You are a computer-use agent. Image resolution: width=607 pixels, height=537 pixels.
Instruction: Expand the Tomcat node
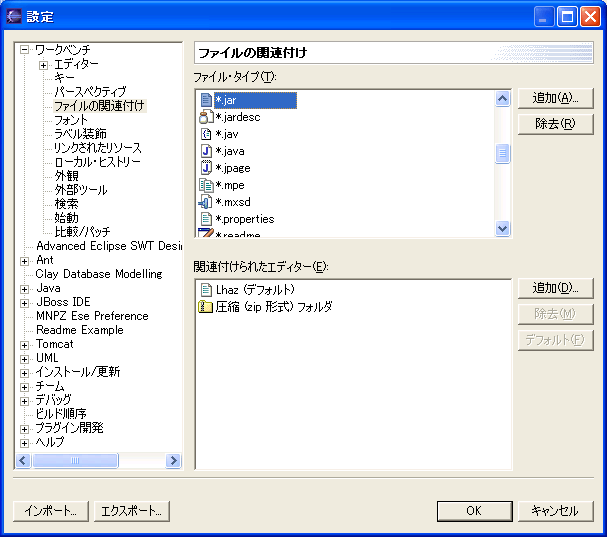[24, 345]
